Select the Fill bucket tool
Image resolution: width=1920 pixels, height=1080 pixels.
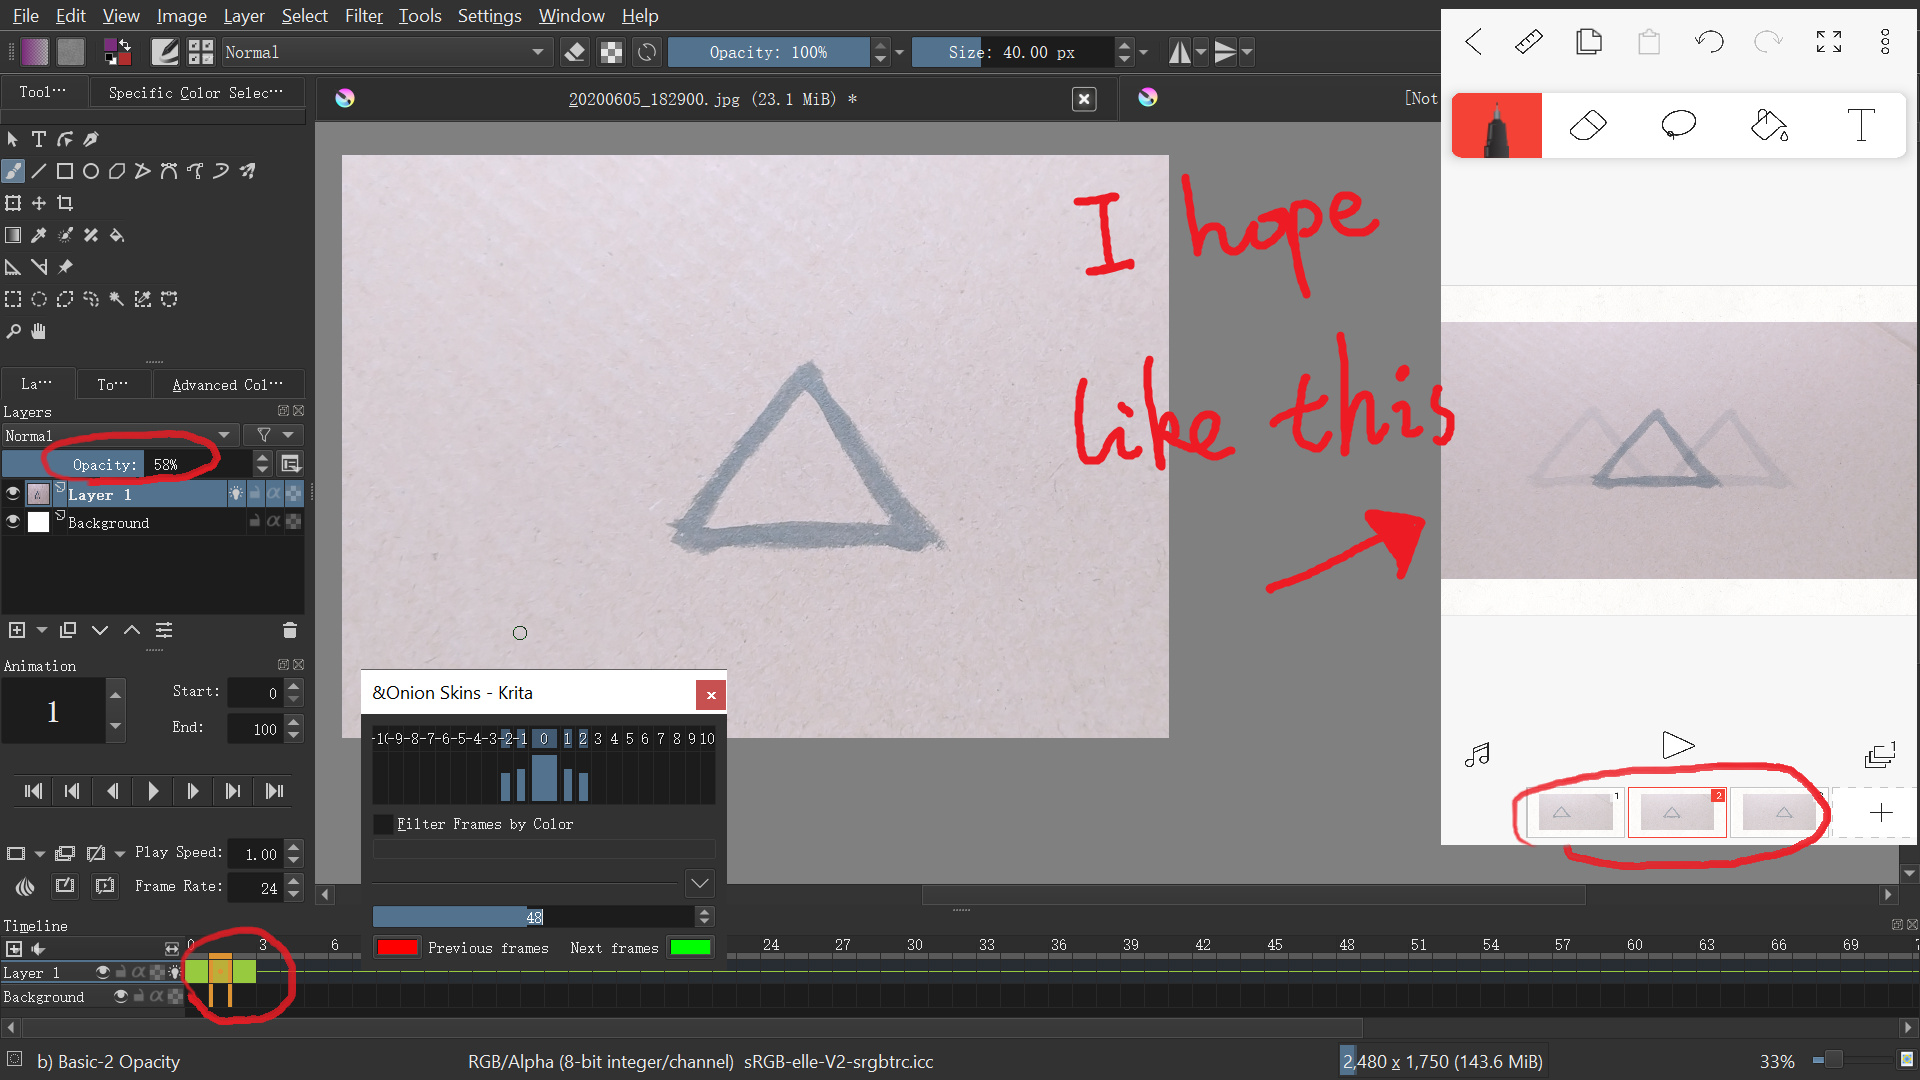[117, 235]
